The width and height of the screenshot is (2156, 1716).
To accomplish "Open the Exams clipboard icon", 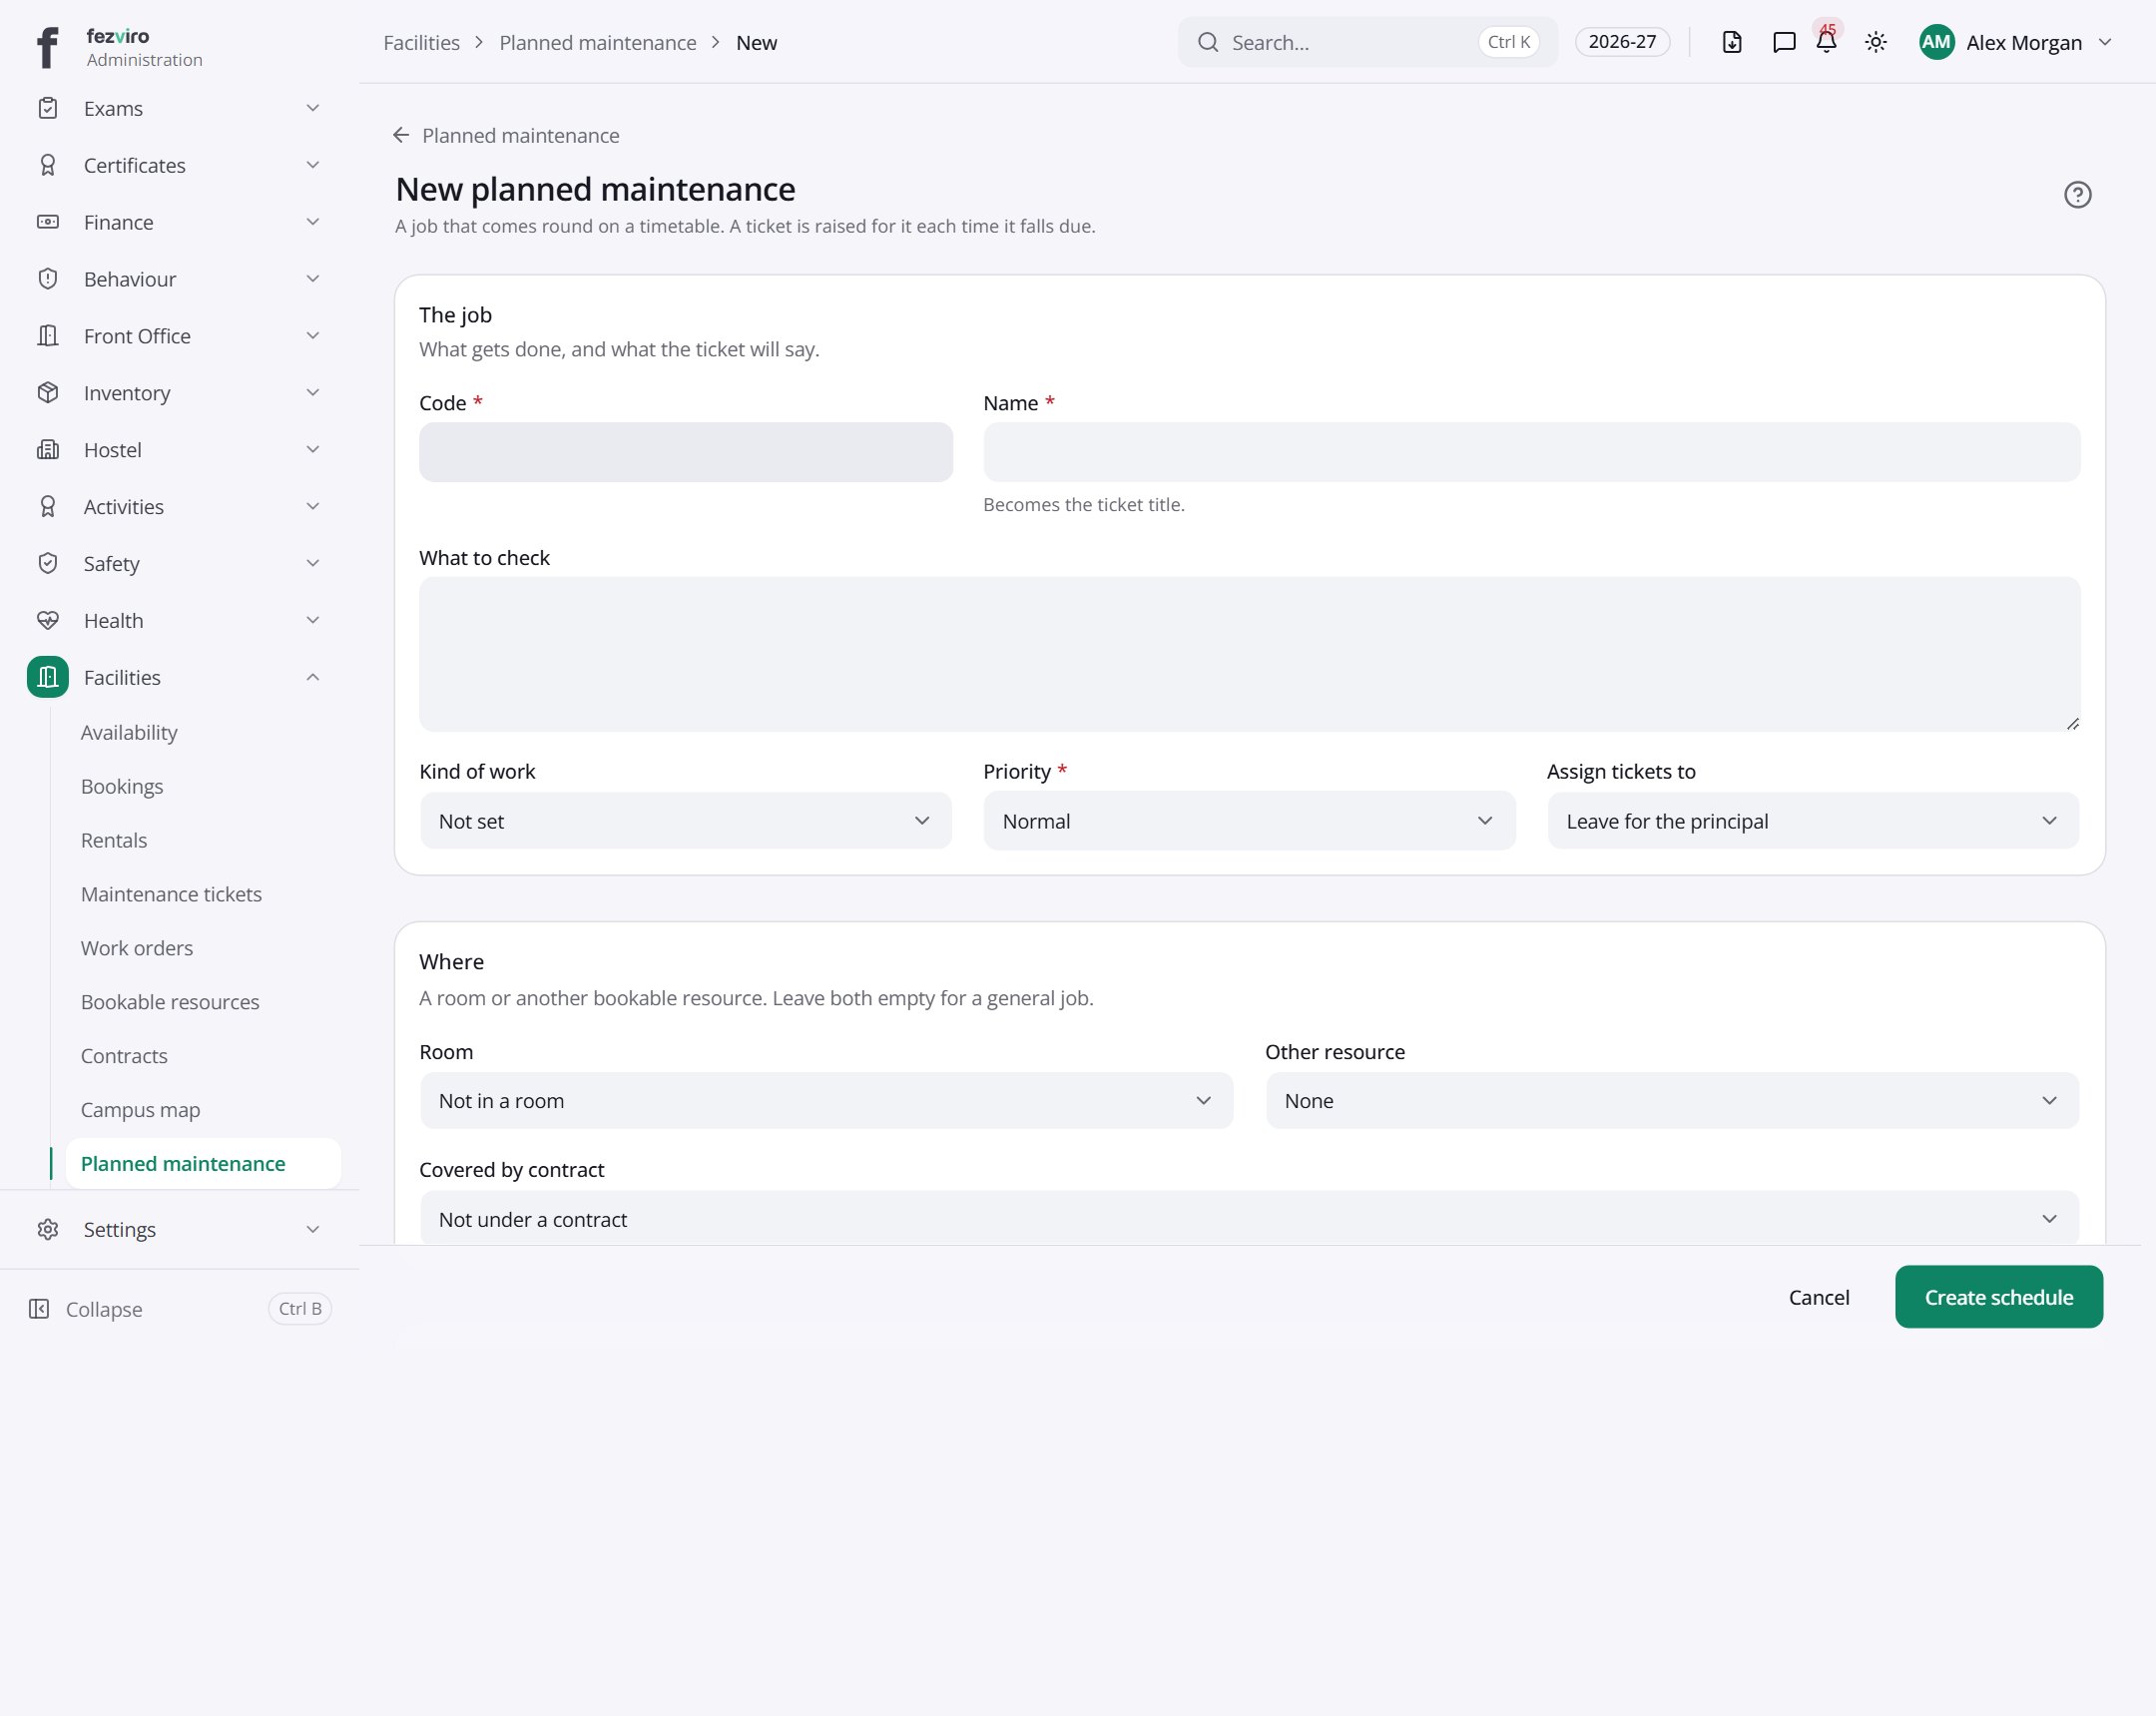I will coord(48,108).
